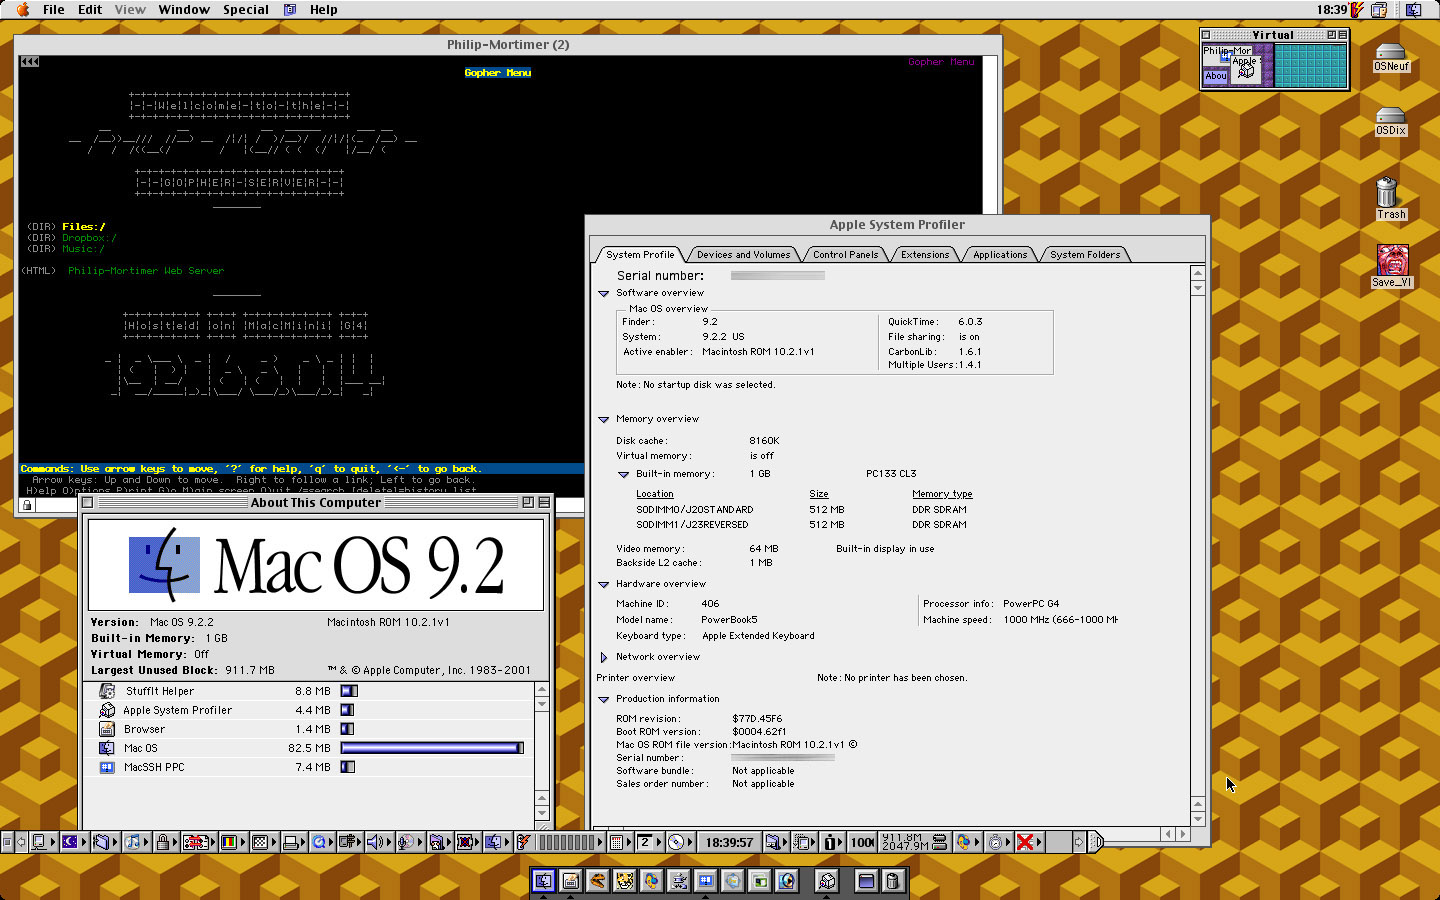Collapse the Control Strip with end tab
Image resolution: width=1440 pixels, height=900 pixels.
(1097, 842)
